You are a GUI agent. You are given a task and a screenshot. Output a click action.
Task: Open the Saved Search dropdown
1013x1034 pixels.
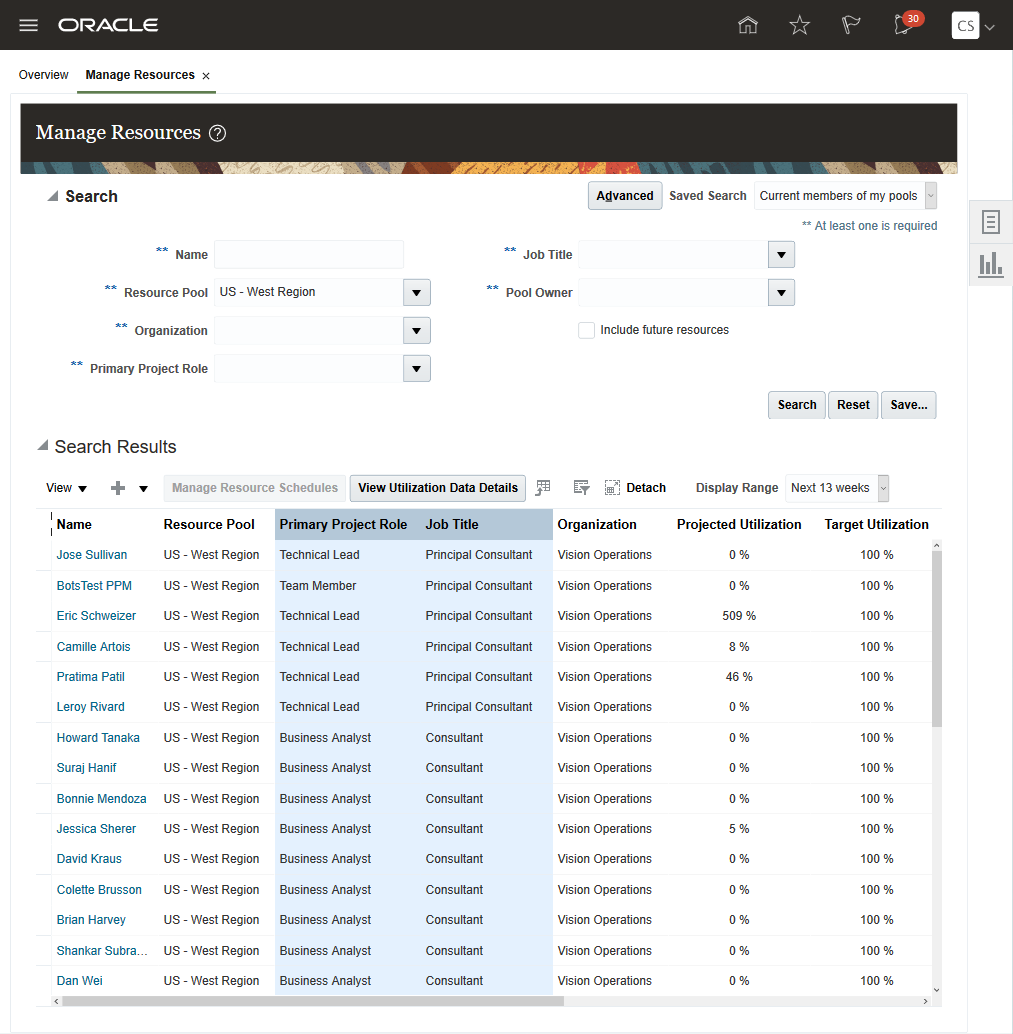(931, 196)
